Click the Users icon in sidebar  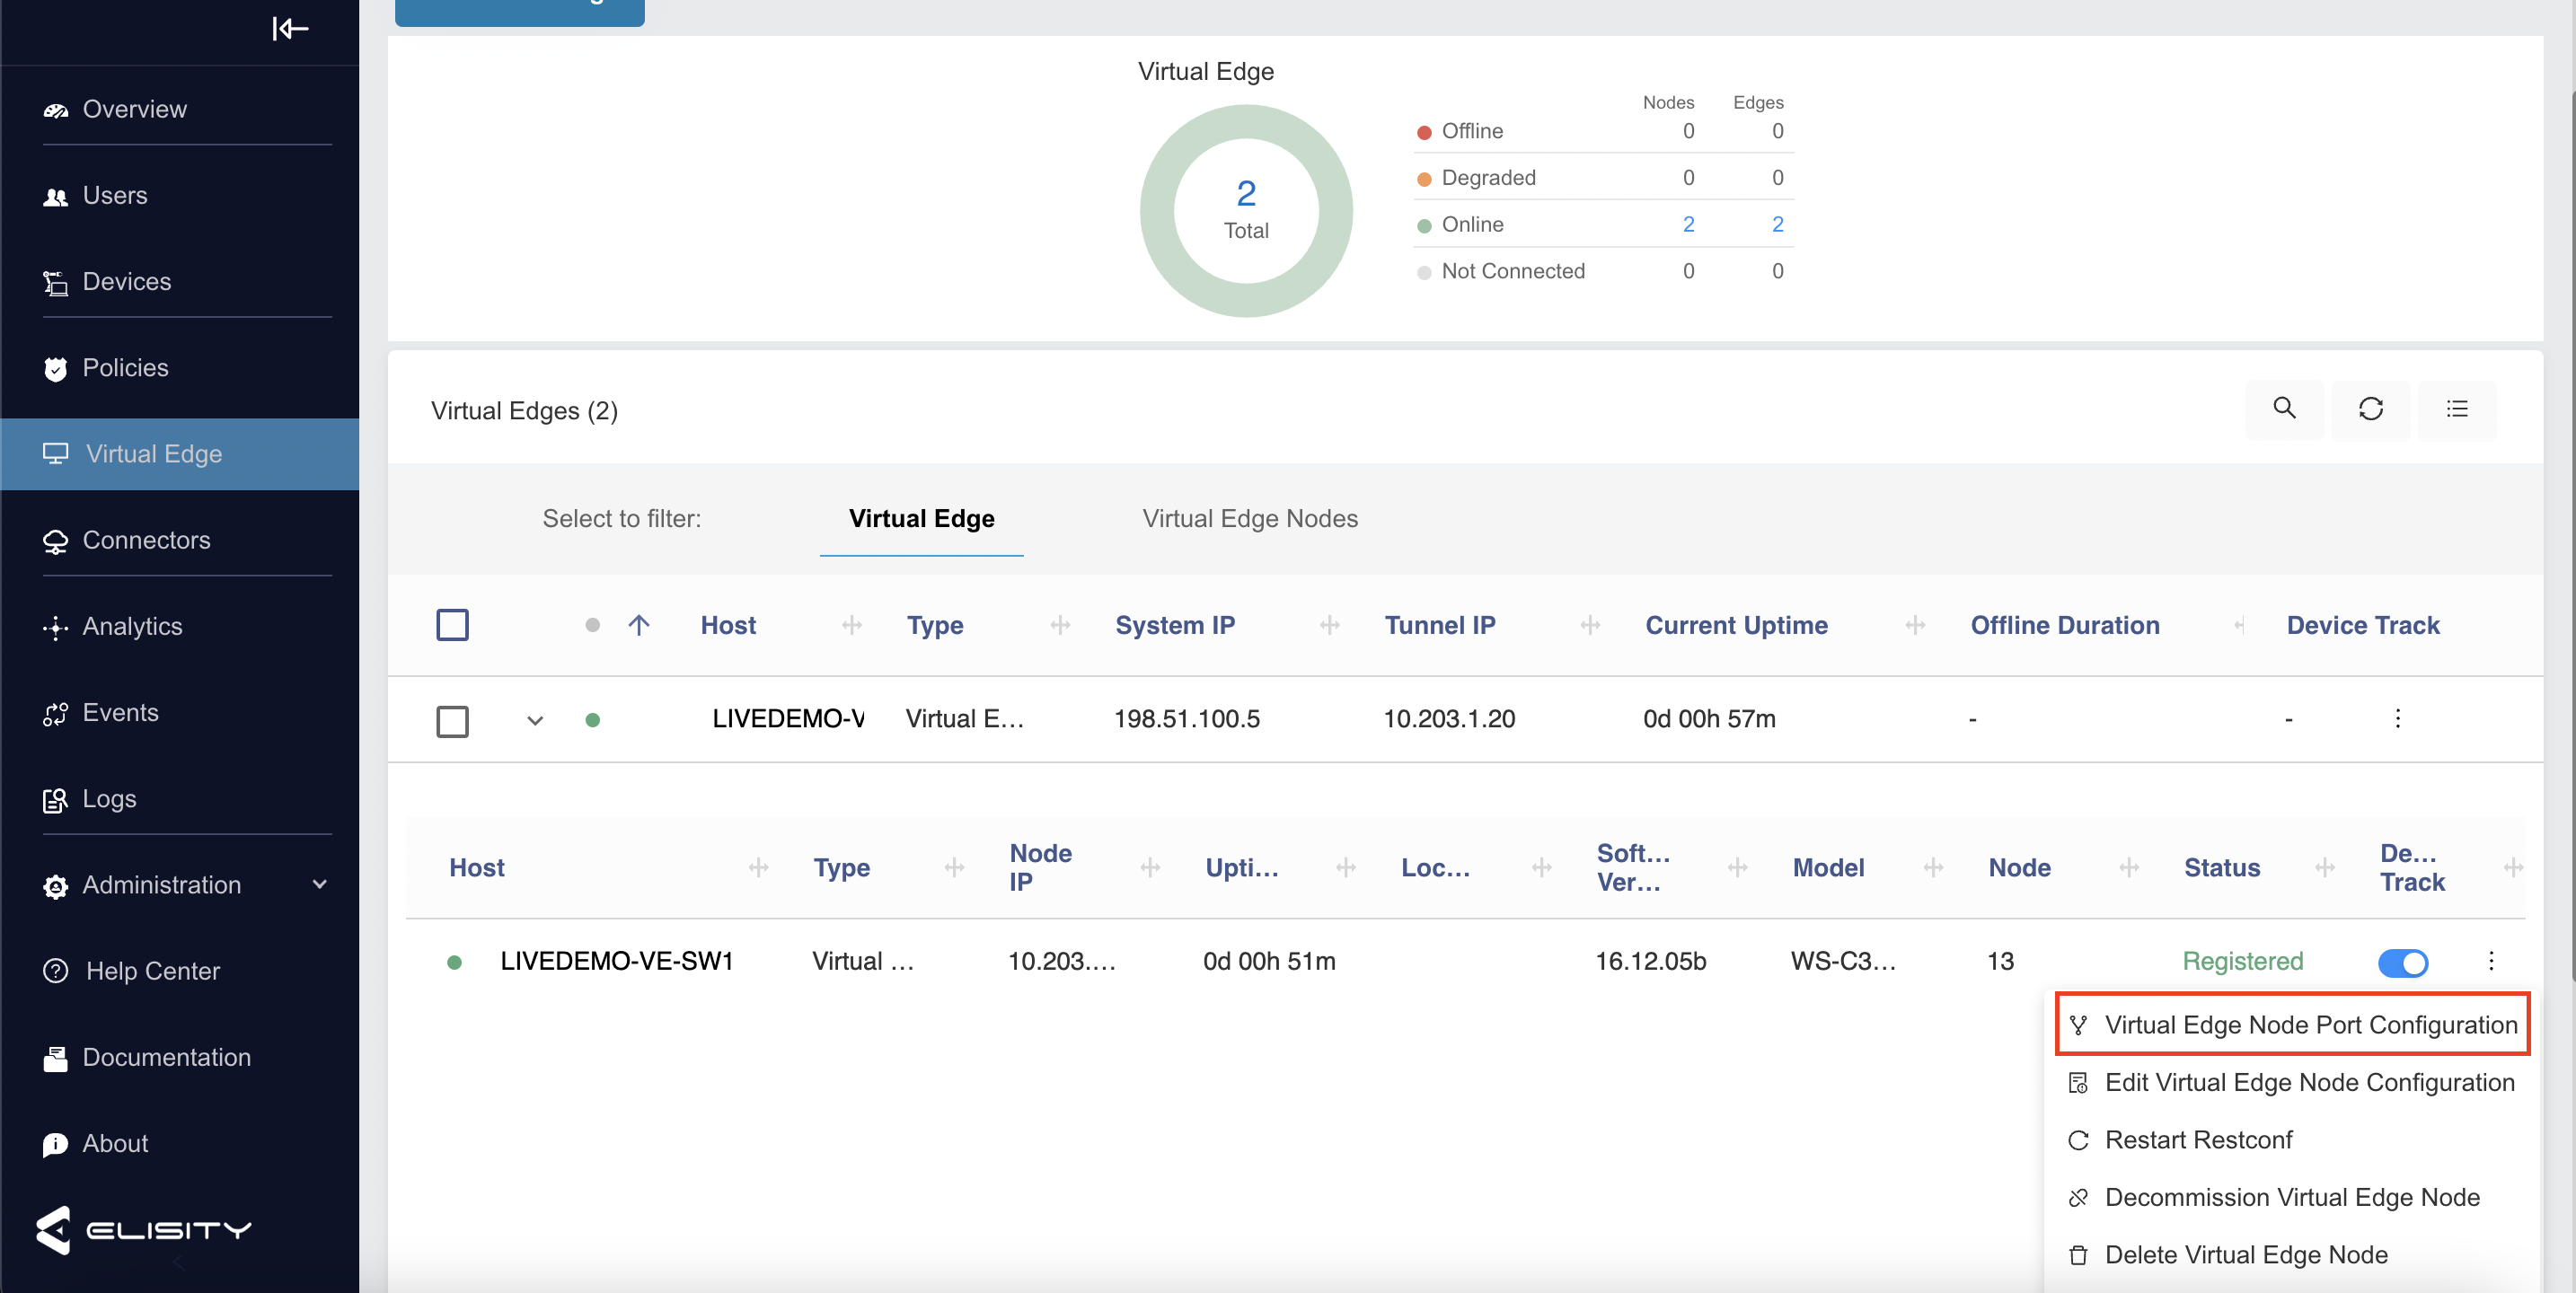(x=55, y=197)
